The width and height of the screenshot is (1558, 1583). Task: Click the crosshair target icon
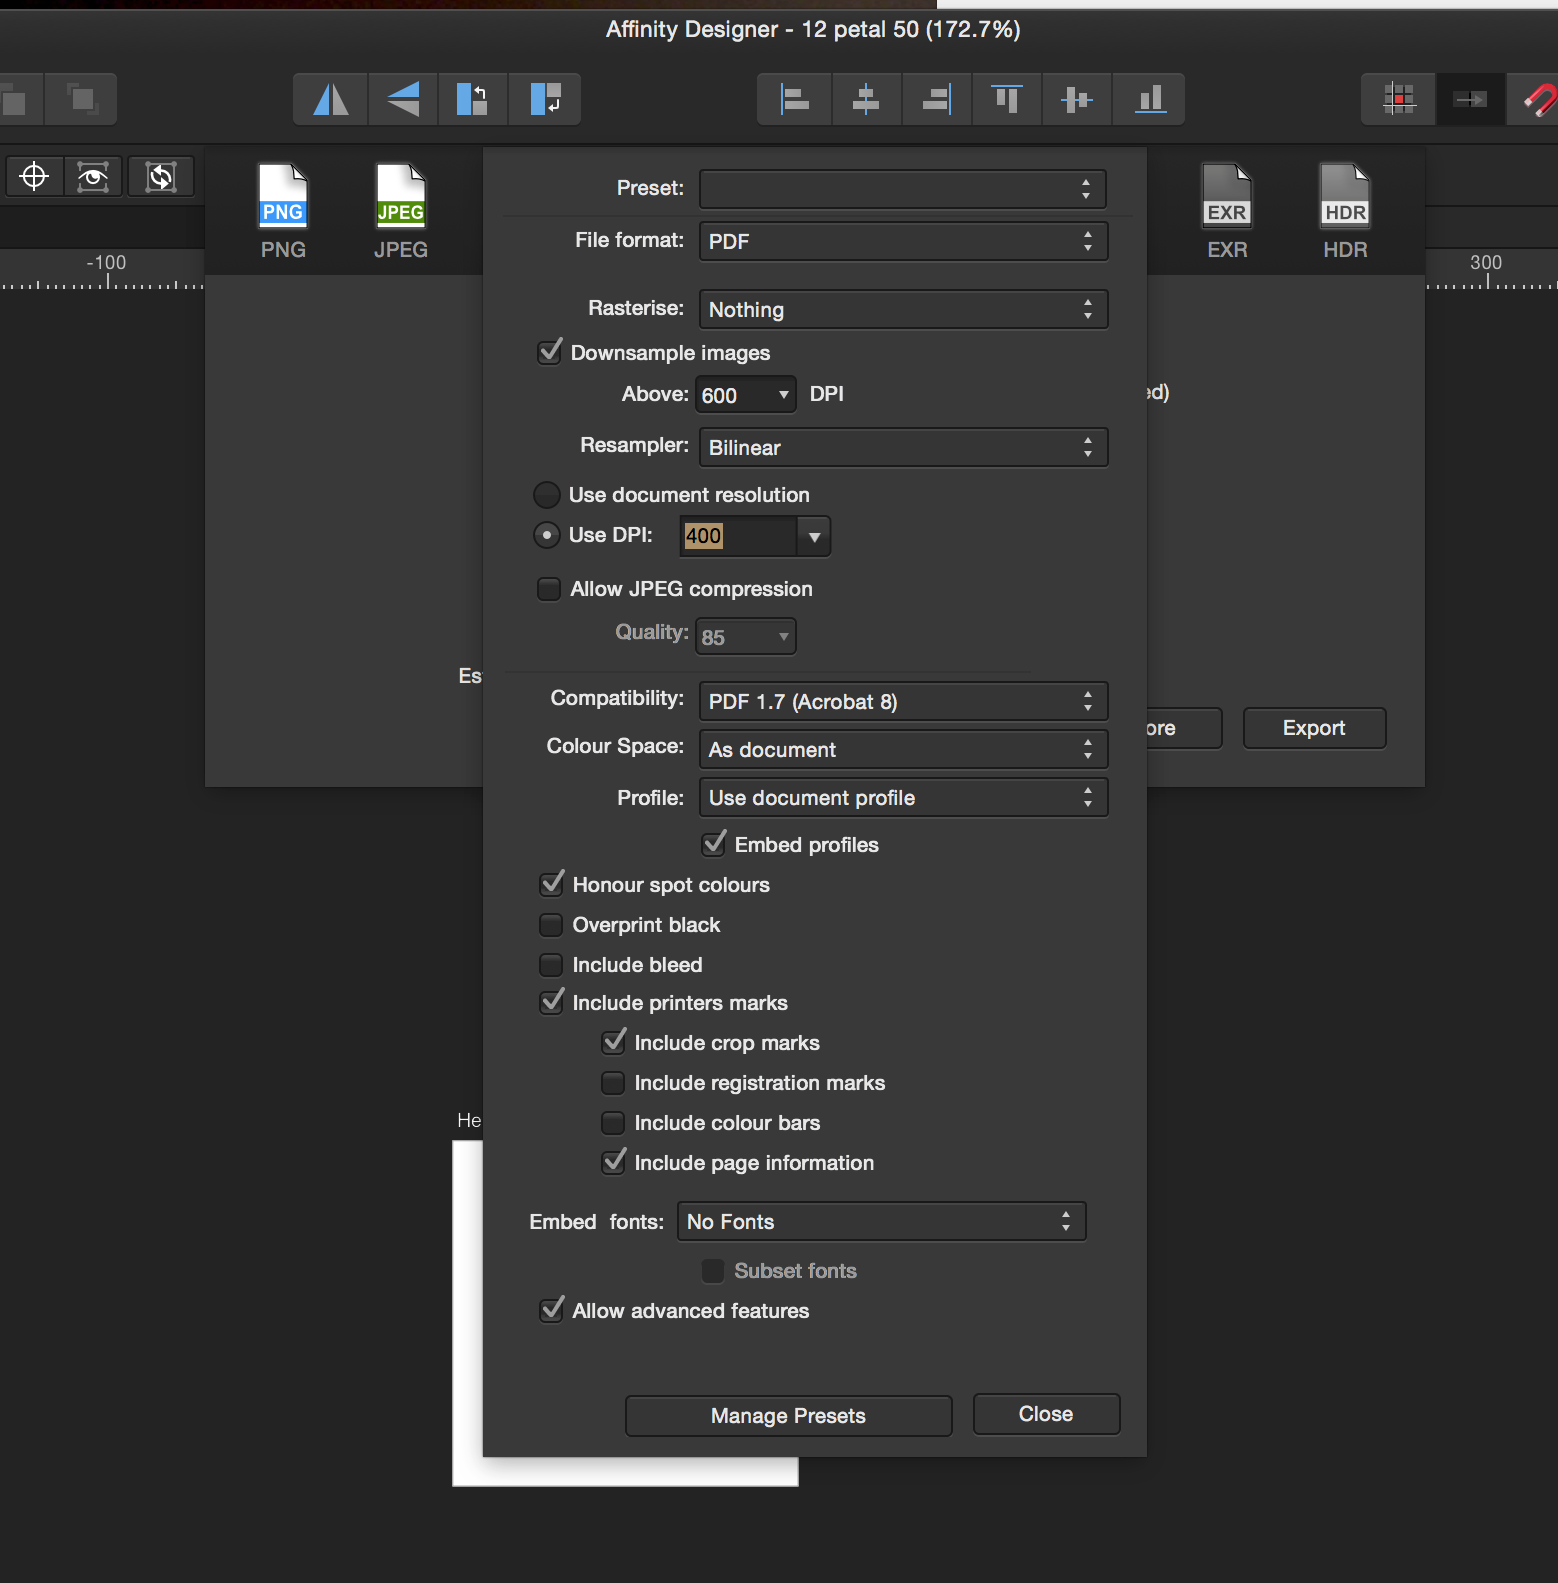pyautogui.click(x=34, y=177)
